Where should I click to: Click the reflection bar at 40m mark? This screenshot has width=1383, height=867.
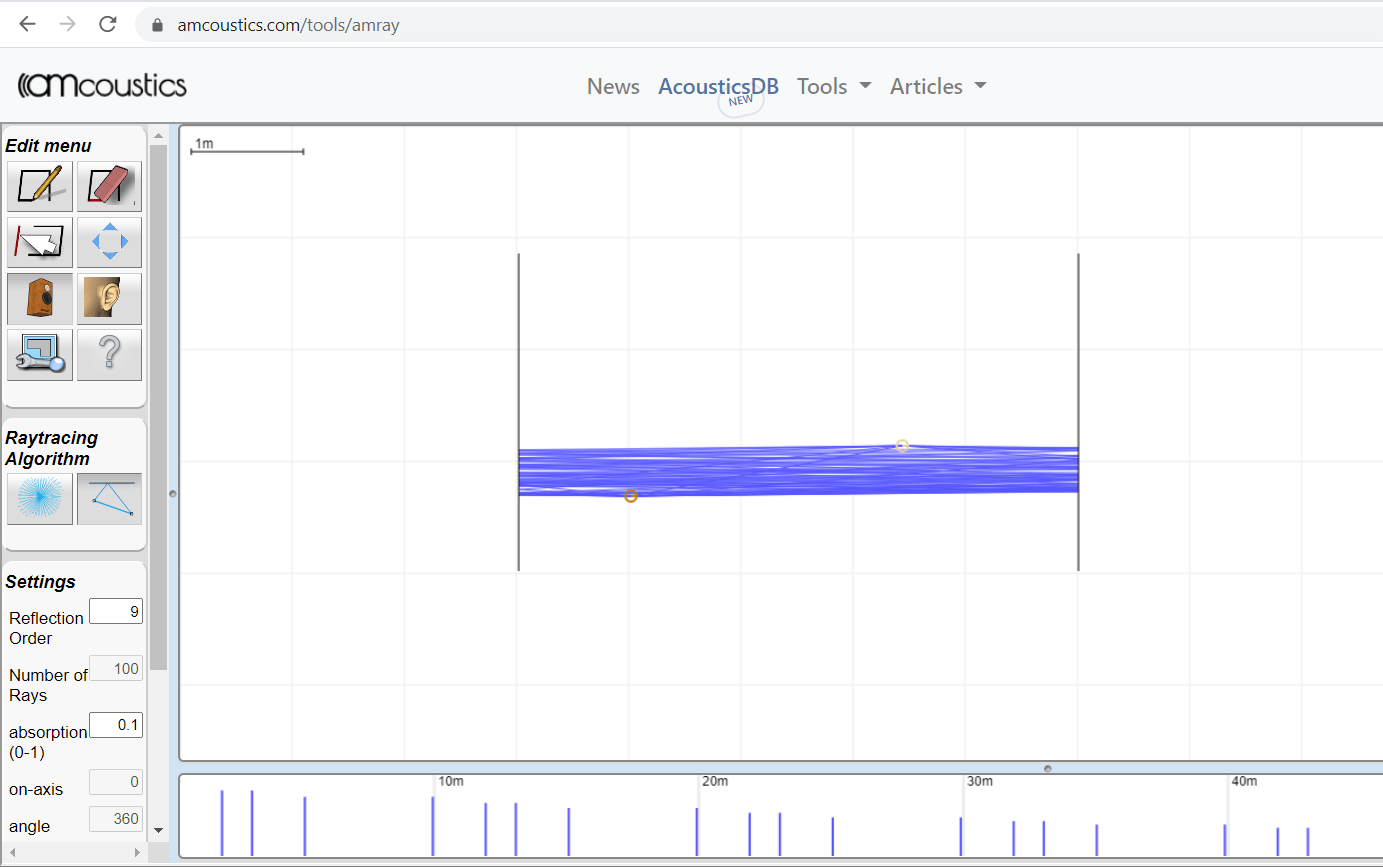[x=1225, y=840]
